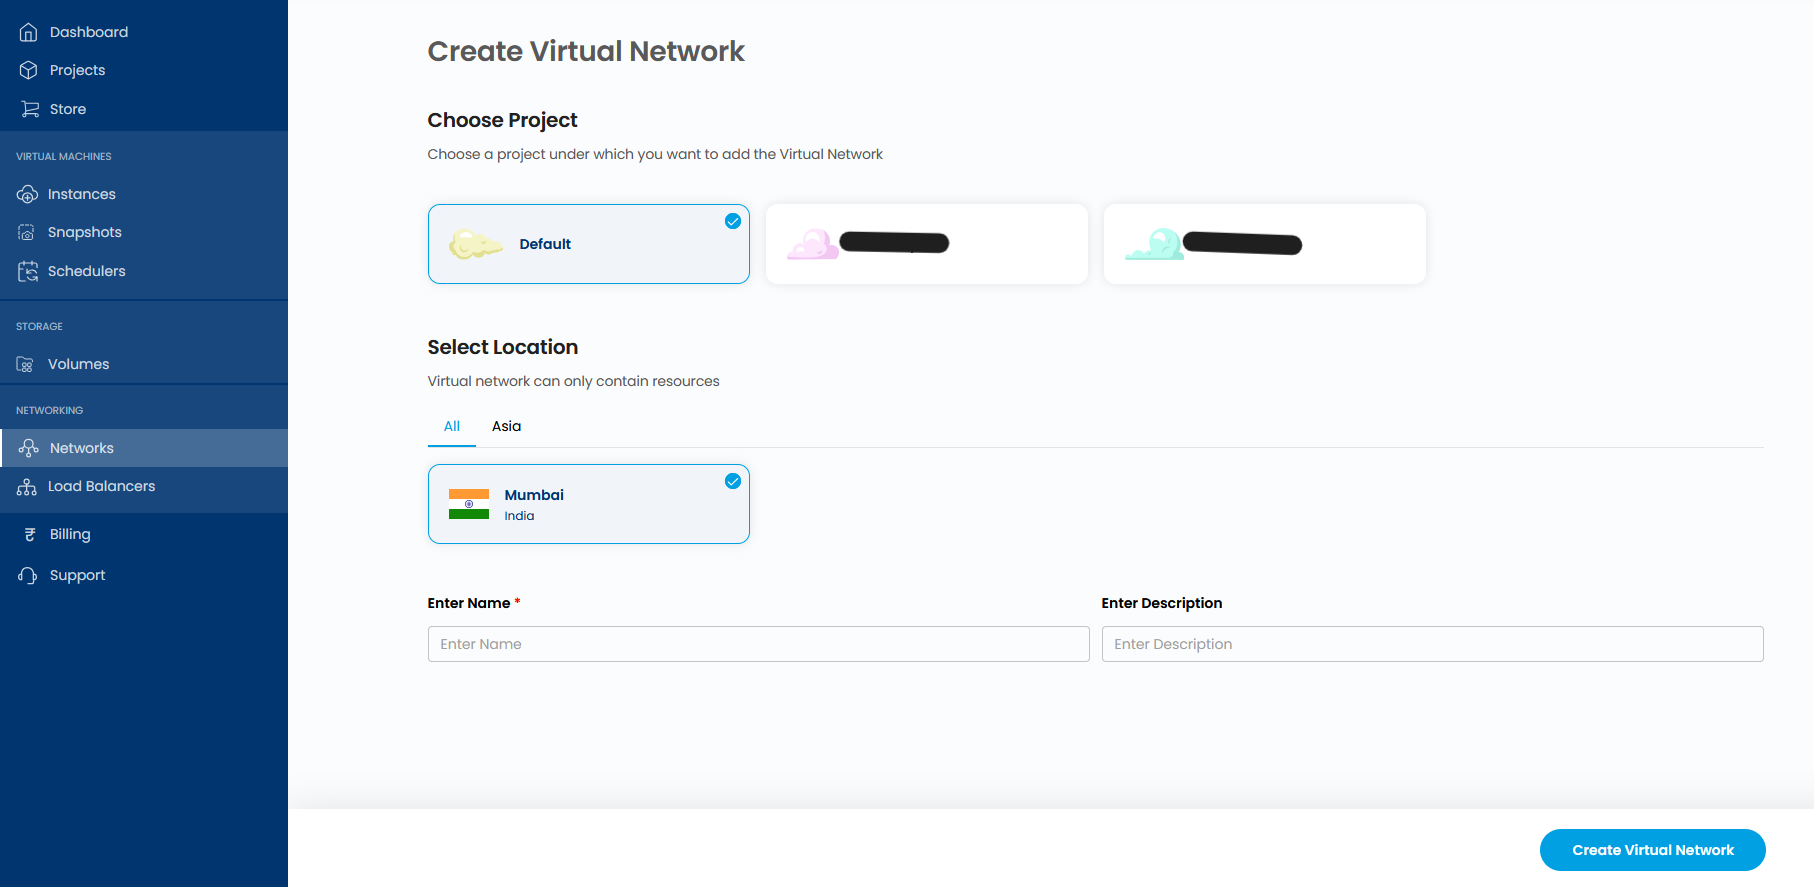Focus the Enter Name input field
The height and width of the screenshot is (887, 1814).
[x=758, y=644]
